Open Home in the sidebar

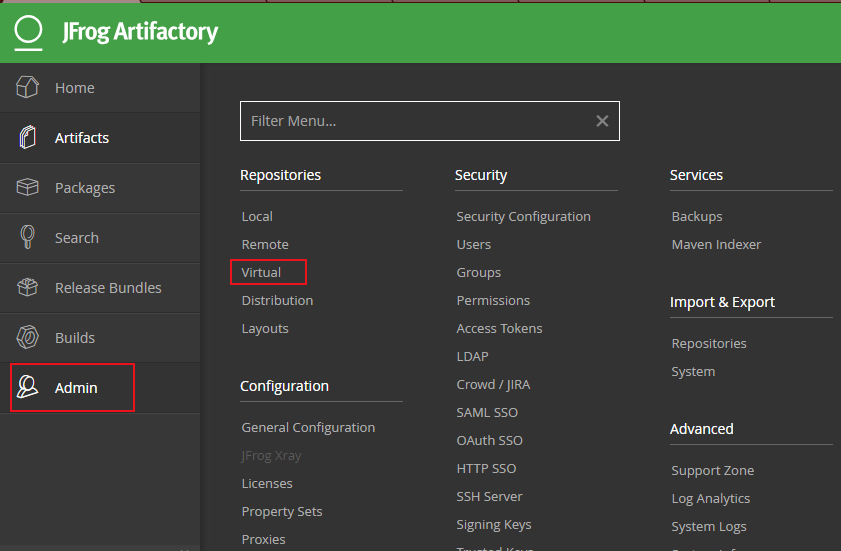[100, 87]
